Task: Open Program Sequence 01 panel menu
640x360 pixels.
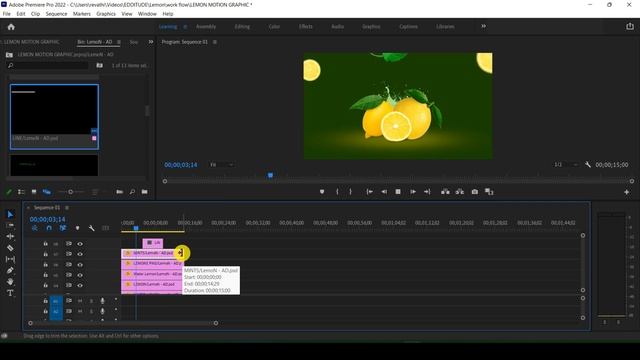Action: tap(215, 42)
